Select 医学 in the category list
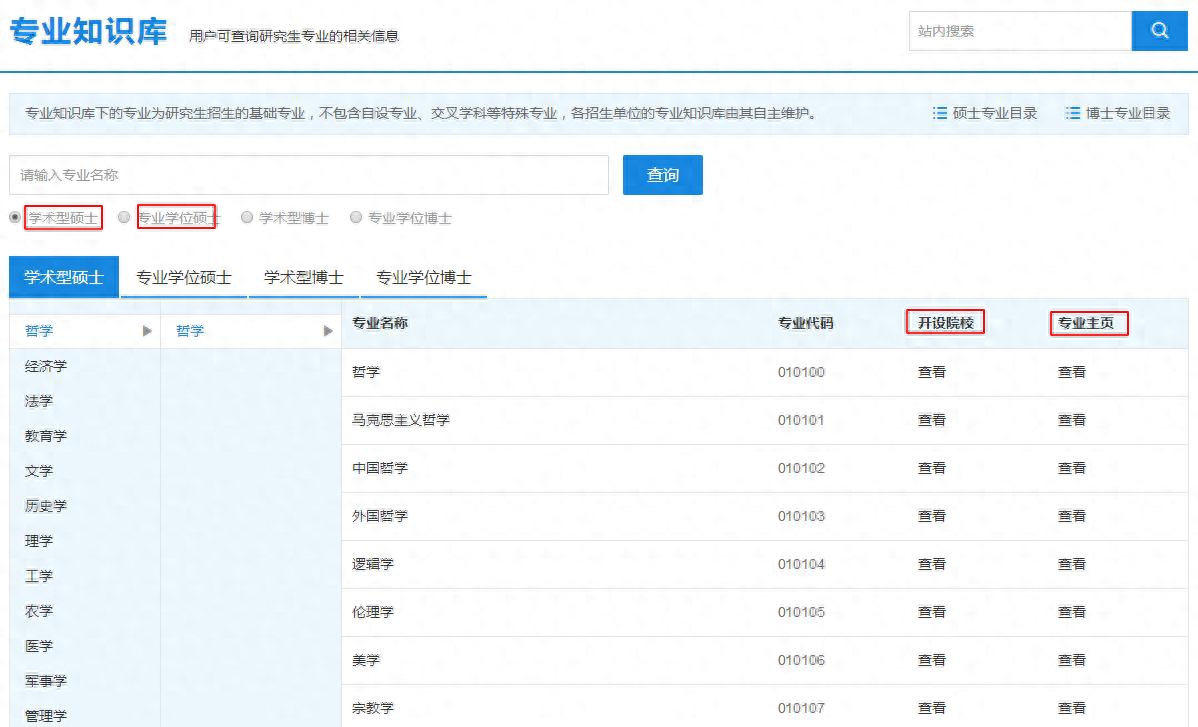The image size is (1198, 727). click(39, 646)
